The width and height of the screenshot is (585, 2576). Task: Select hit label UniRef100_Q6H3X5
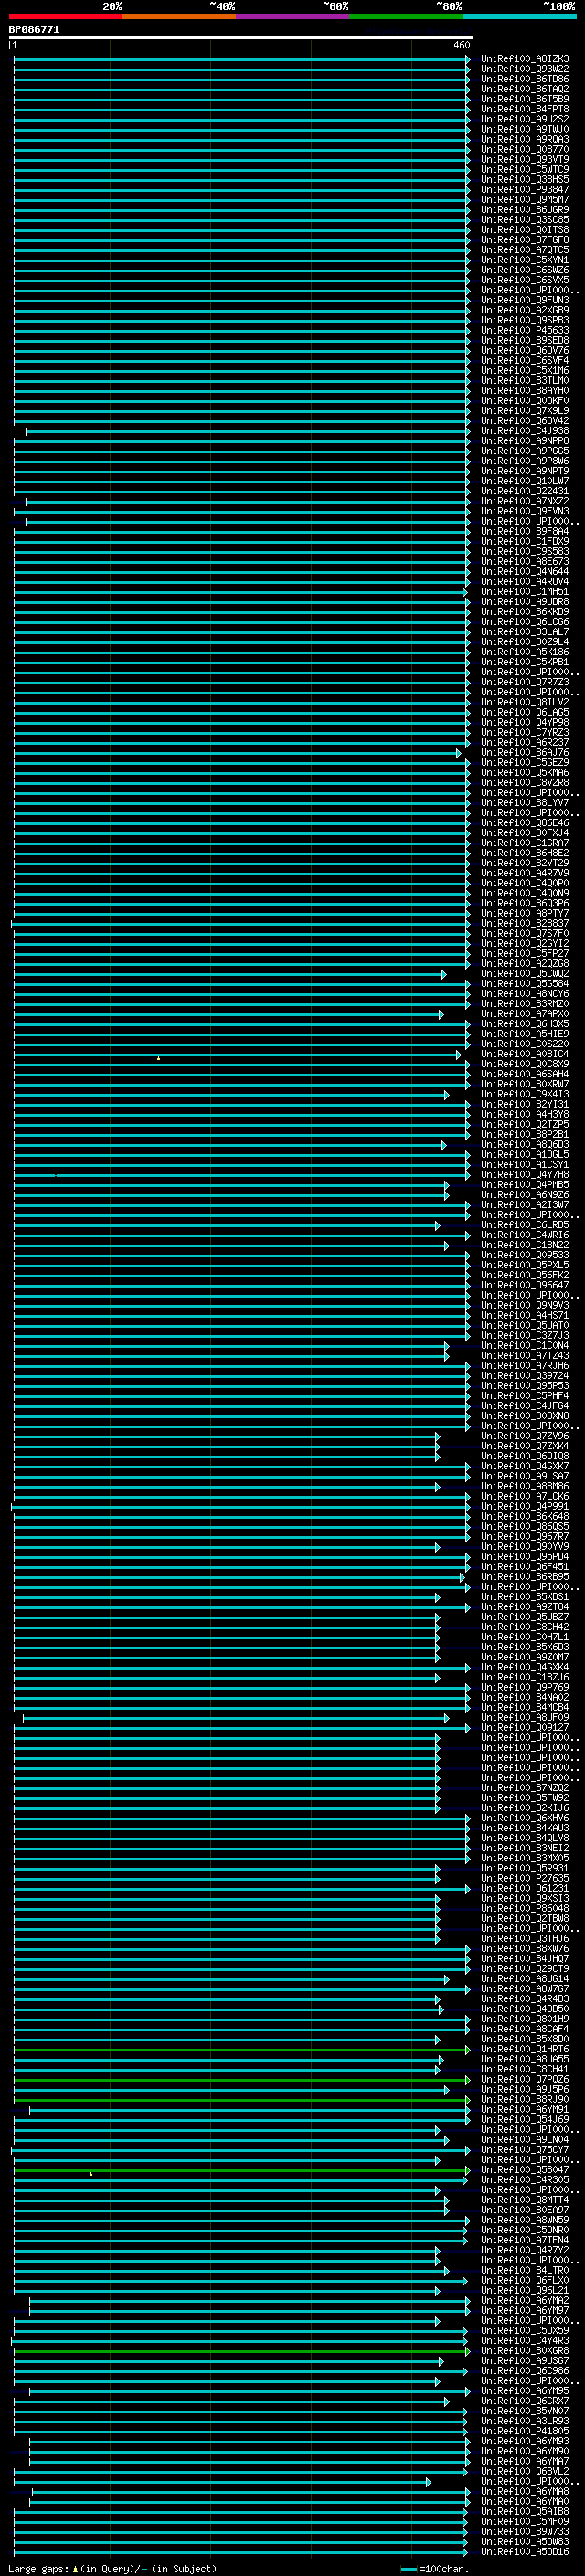(524, 1024)
